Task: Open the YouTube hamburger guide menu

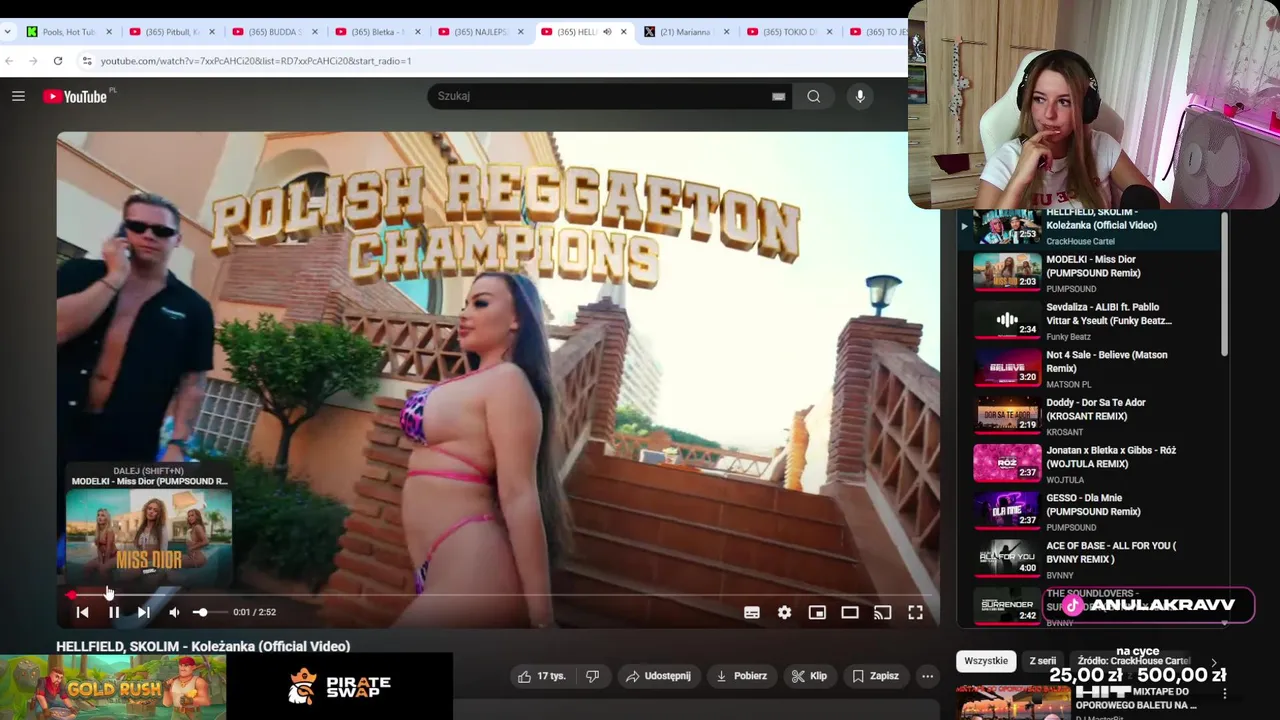Action: [x=18, y=96]
